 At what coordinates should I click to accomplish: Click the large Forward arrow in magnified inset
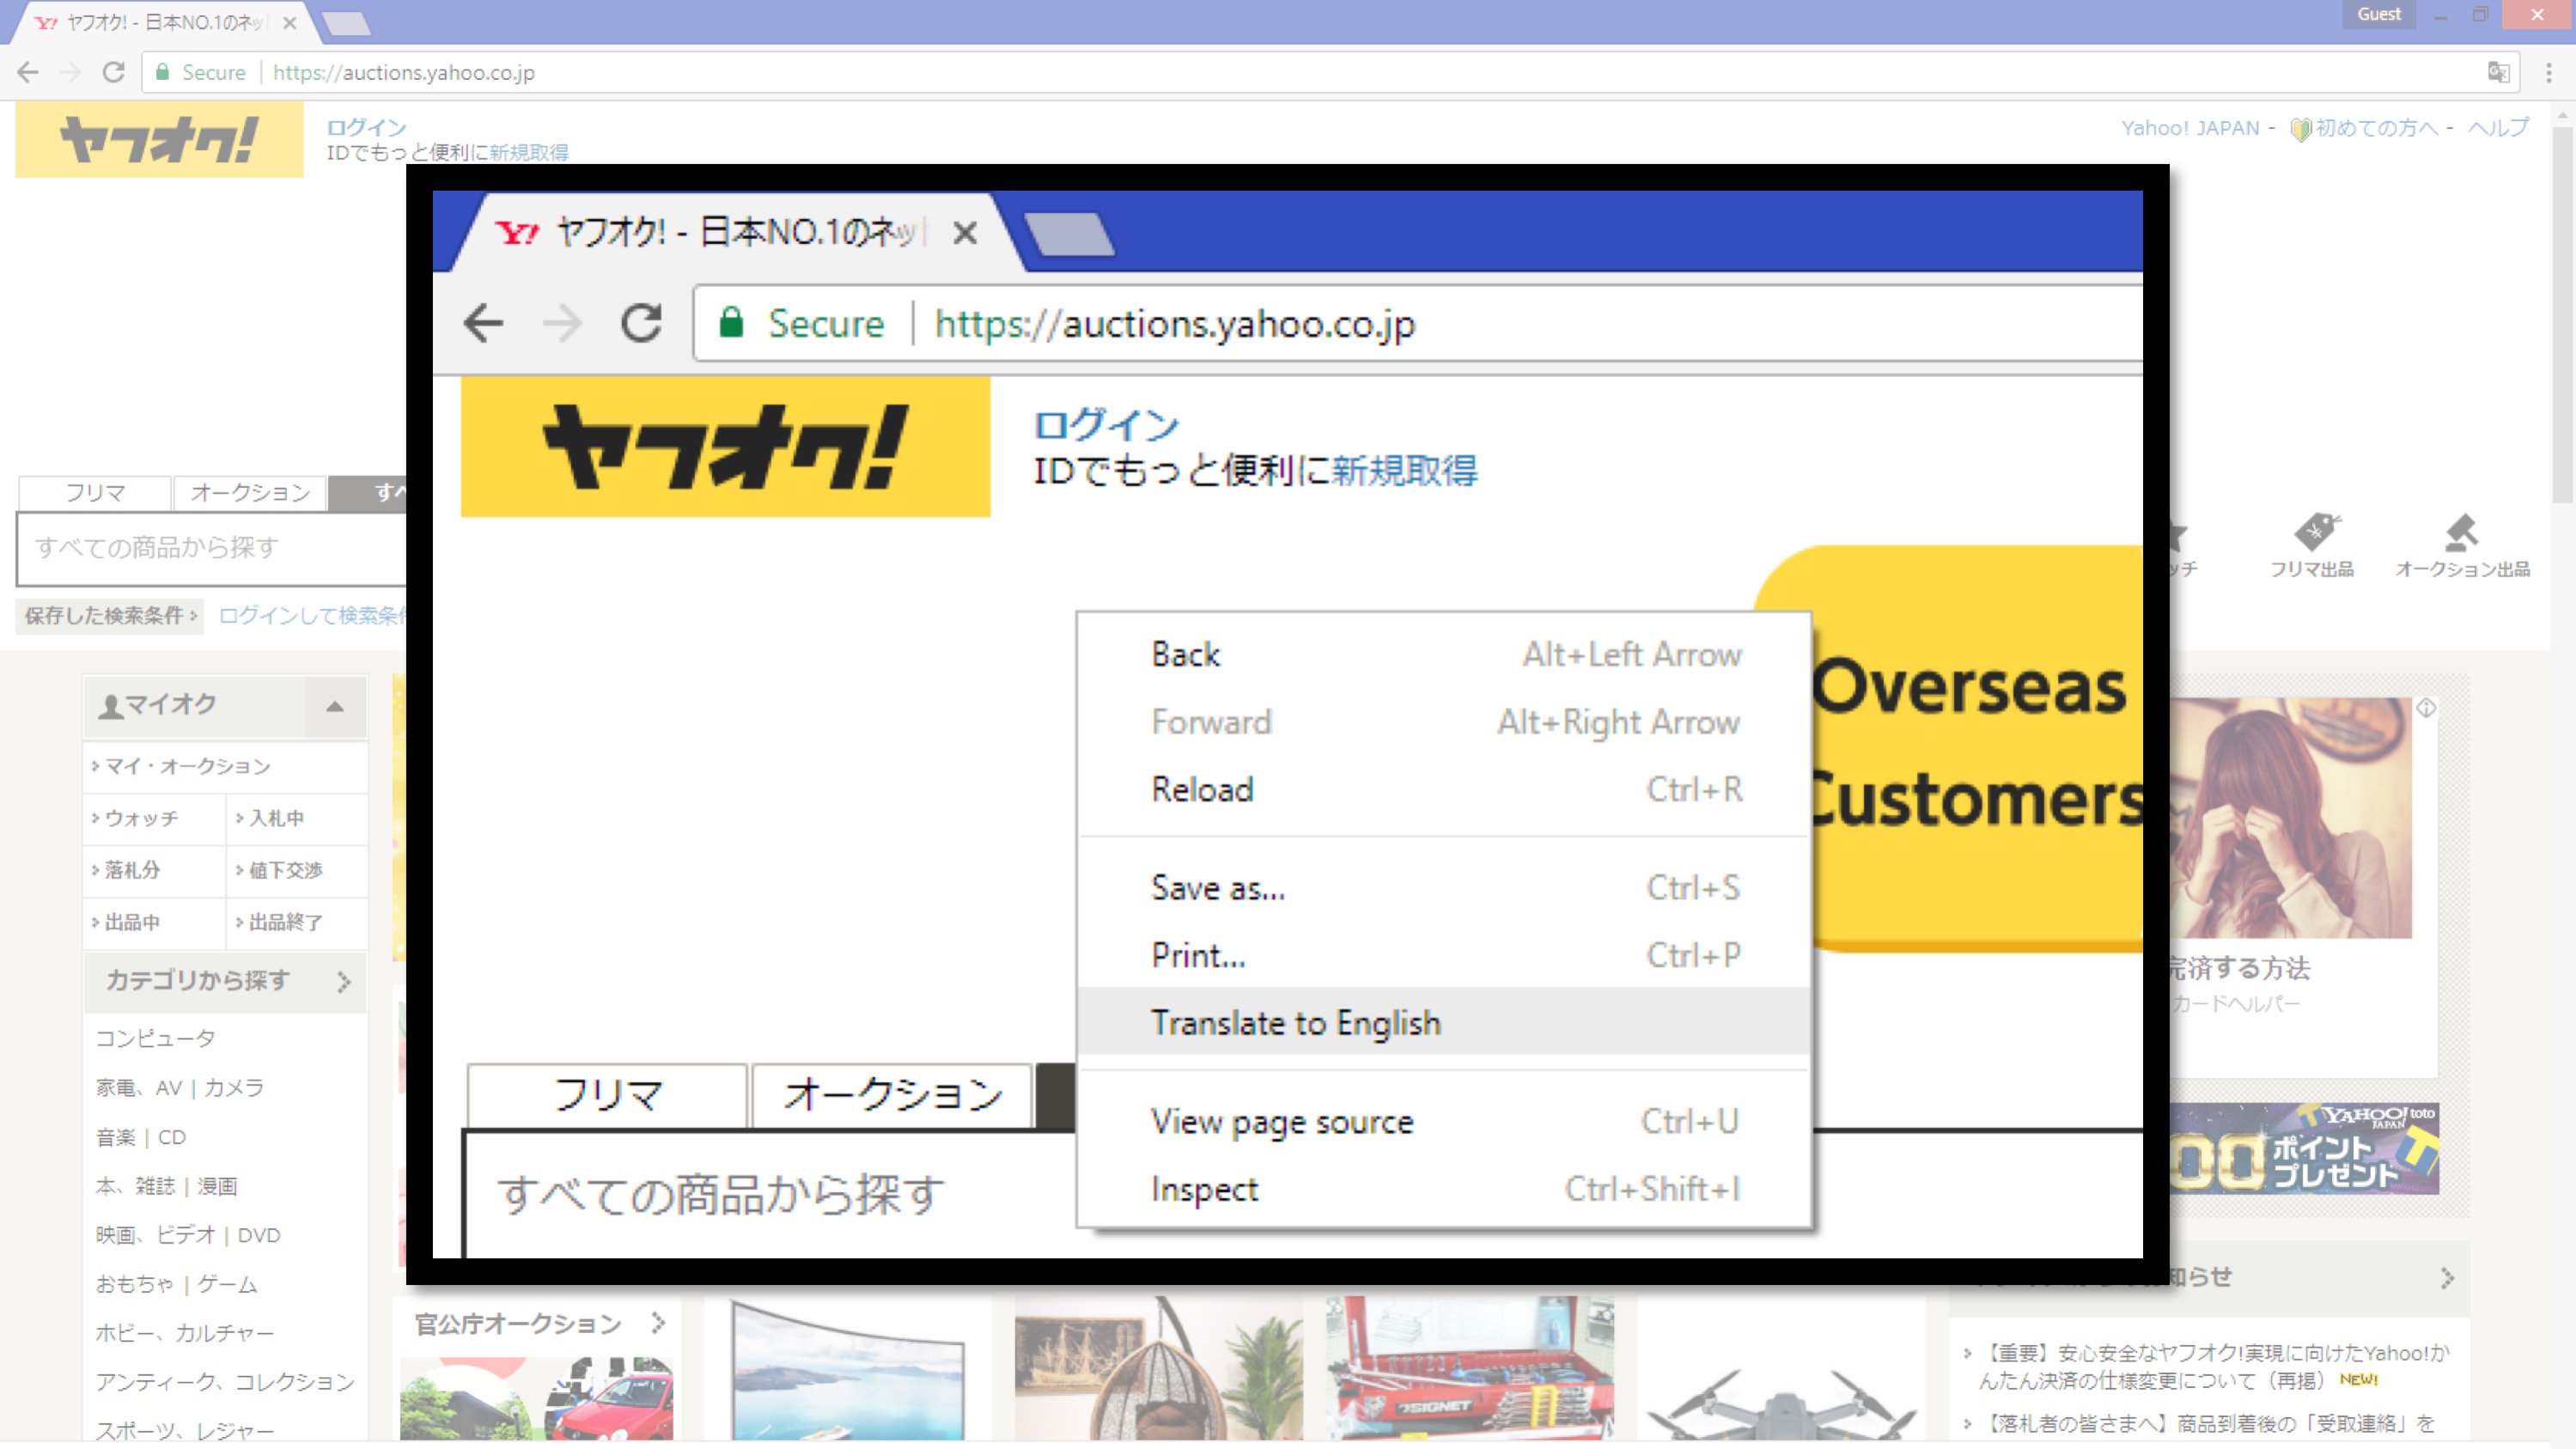(x=562, y=323)
